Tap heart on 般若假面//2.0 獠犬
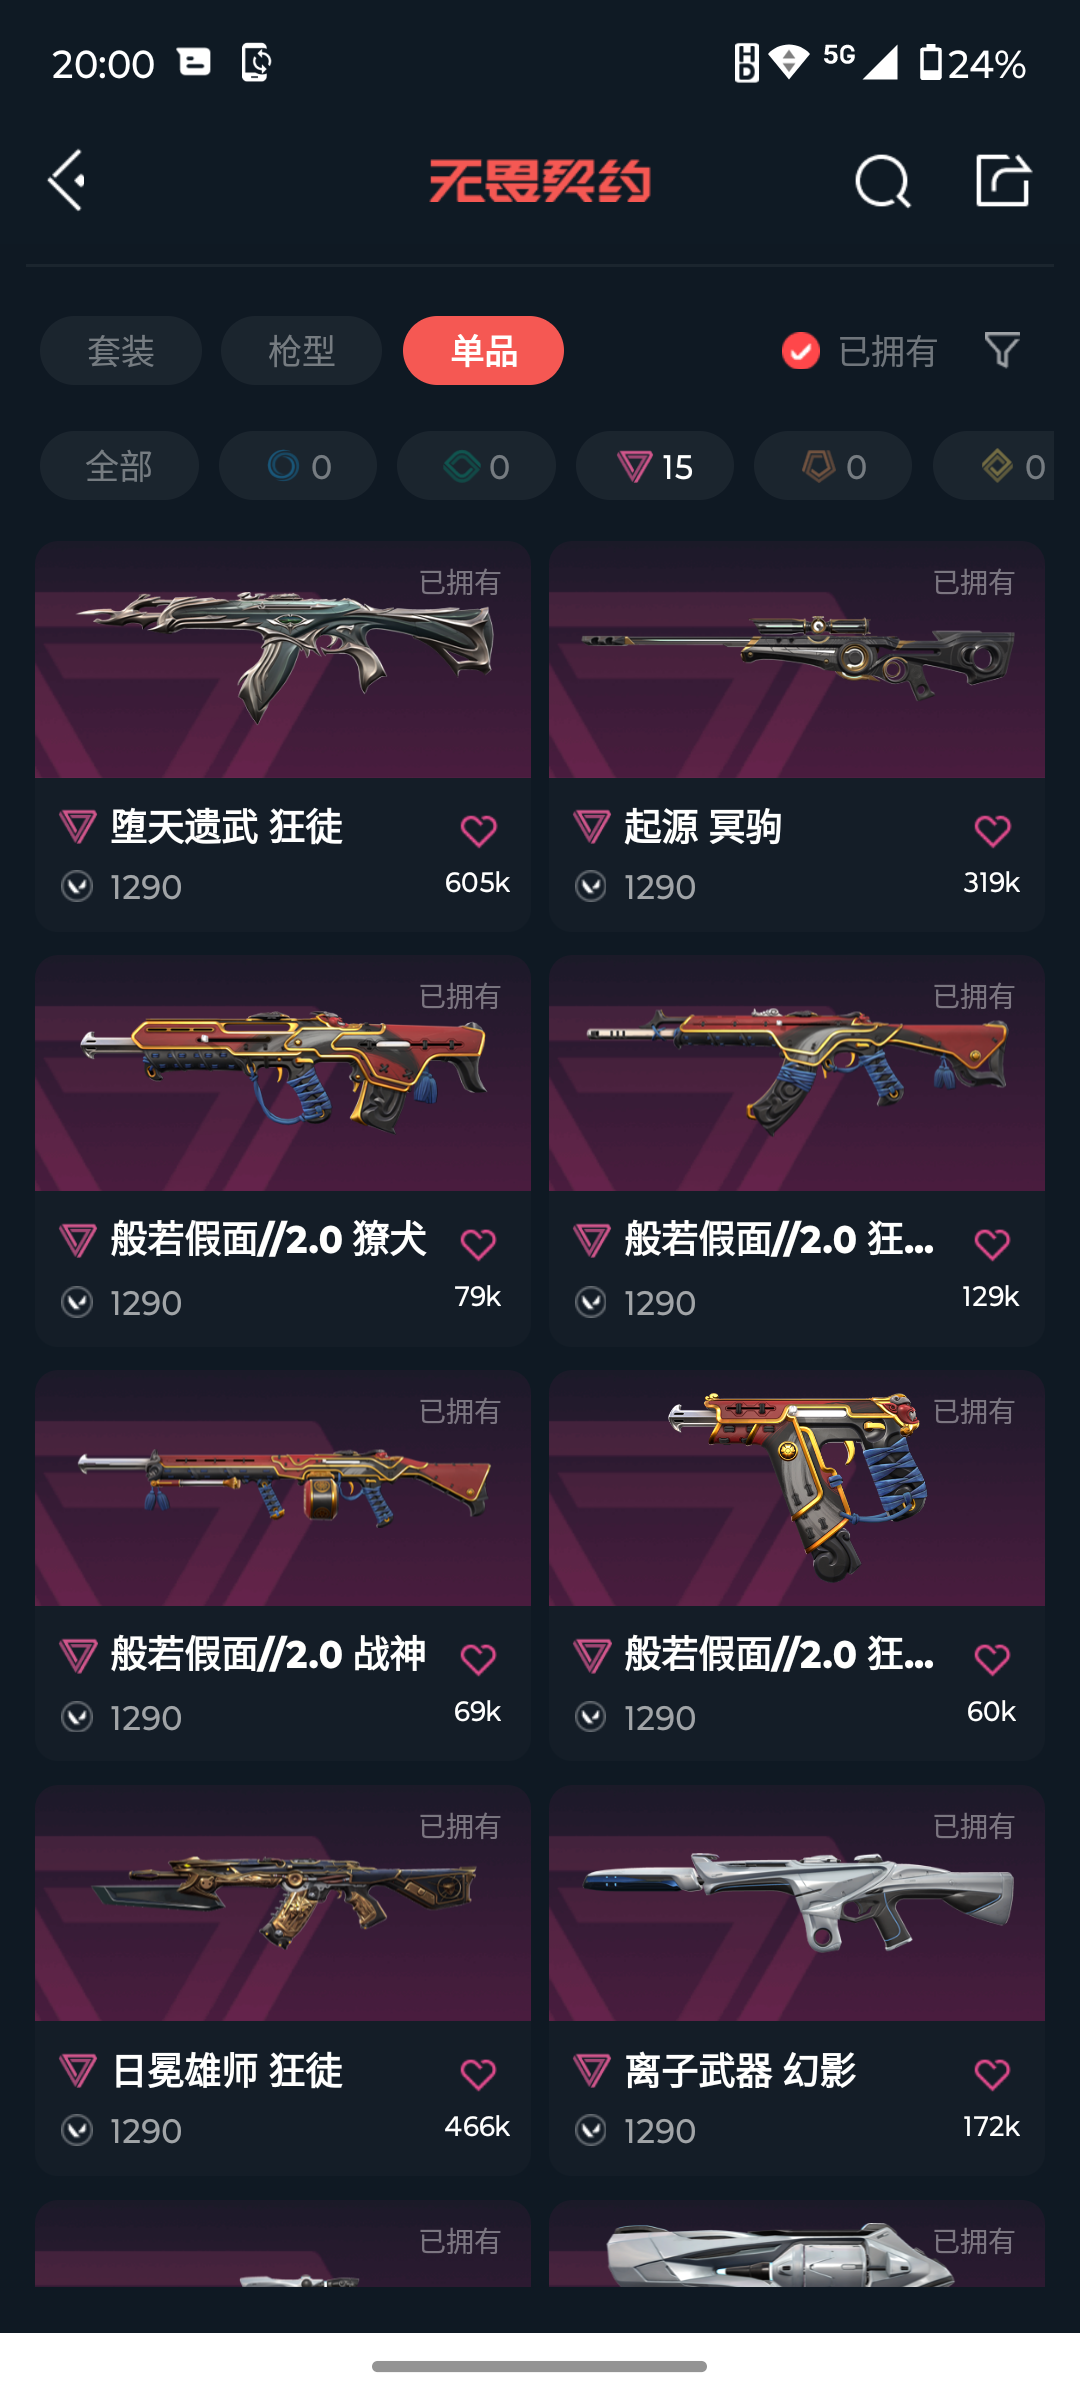 478,1245
